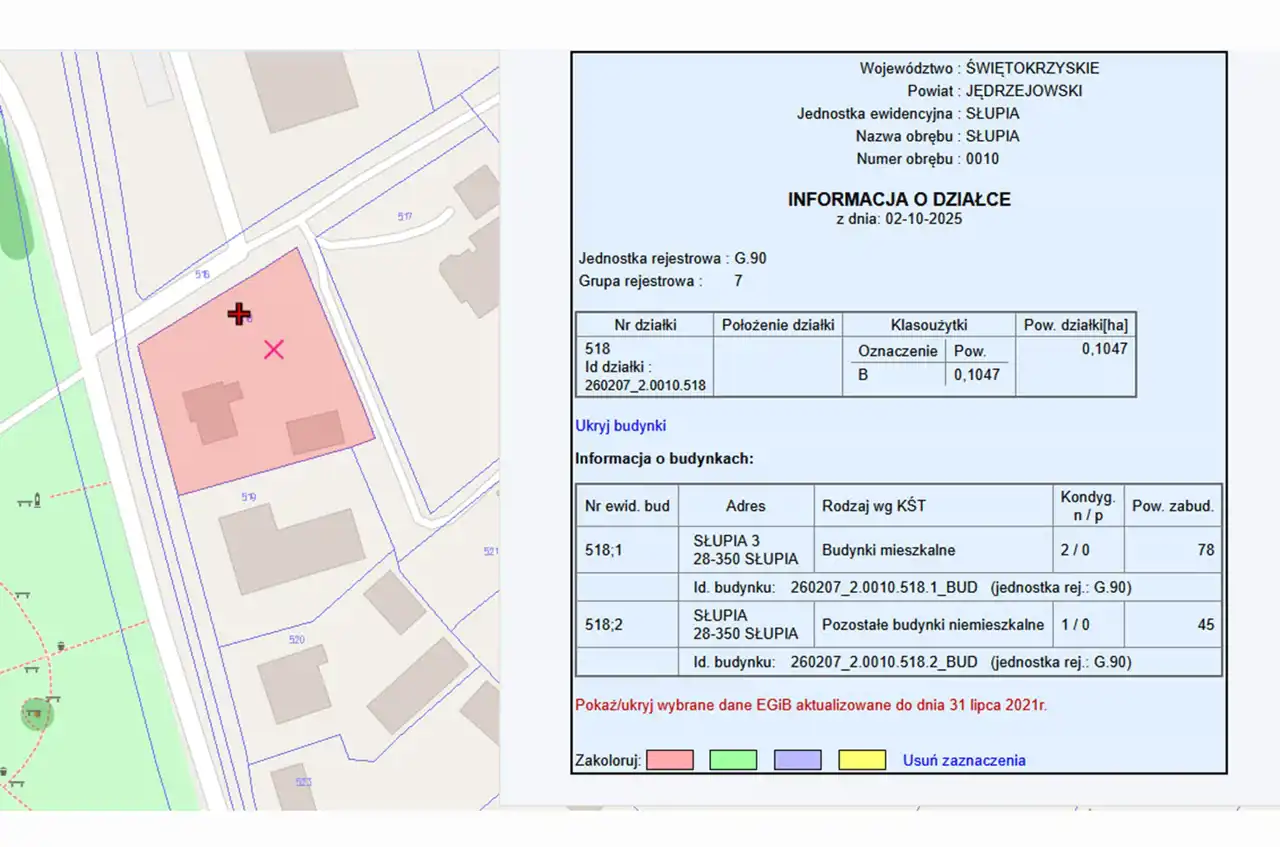1280x847 pixels.
Task: Choose the green Zakoloruj color swatch
Action: pyautogui.click(x=733, y=760)
